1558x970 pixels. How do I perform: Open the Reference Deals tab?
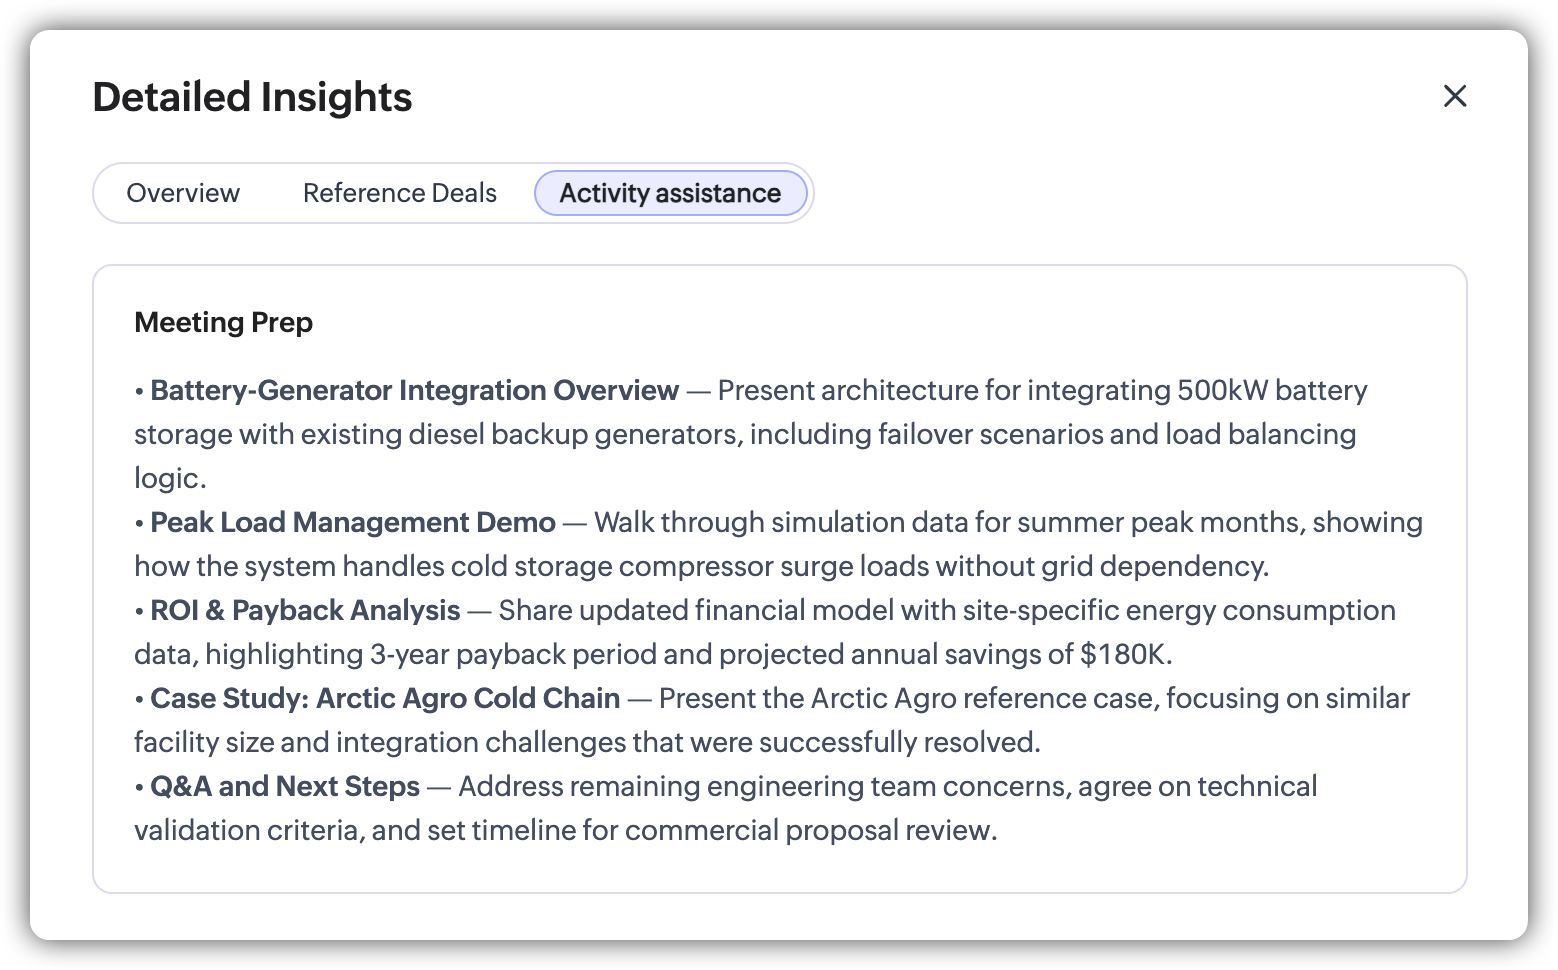(399, 193)
